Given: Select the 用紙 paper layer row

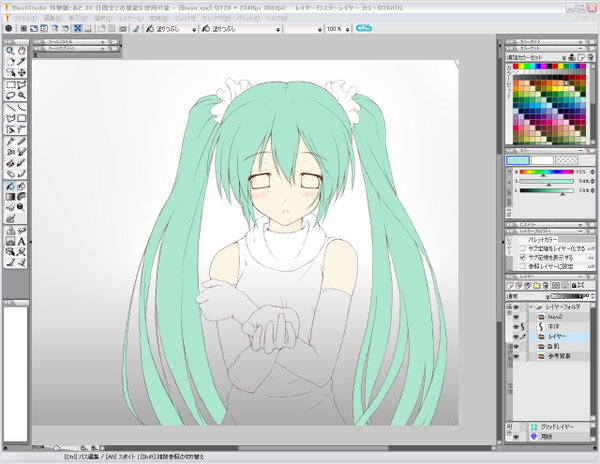Looking at the screenshot, I should (x=559, y=436).
